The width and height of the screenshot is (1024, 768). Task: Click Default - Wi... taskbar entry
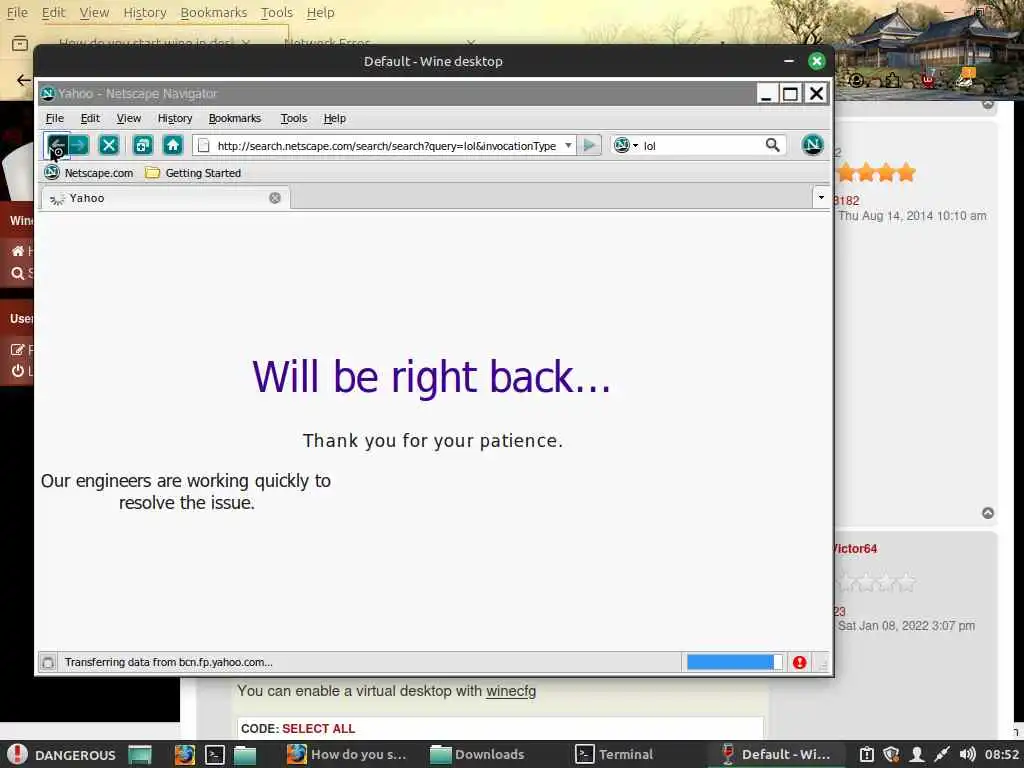click(775, 754)
